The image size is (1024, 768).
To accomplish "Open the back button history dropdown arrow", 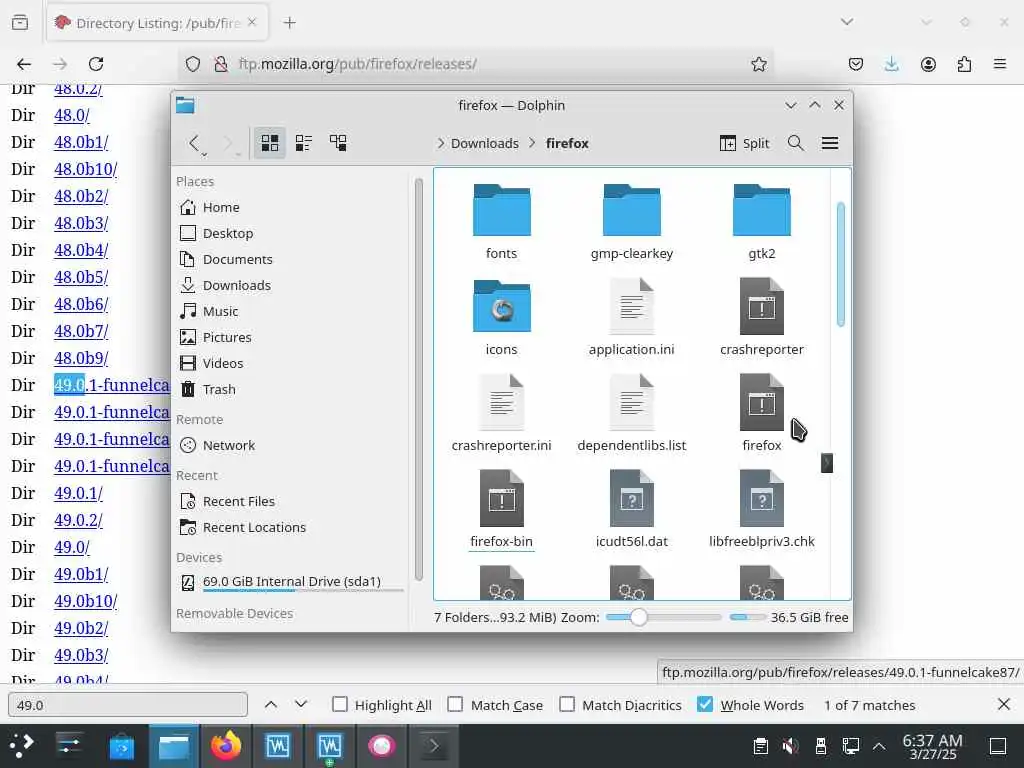I will click(x=204, y=155).
